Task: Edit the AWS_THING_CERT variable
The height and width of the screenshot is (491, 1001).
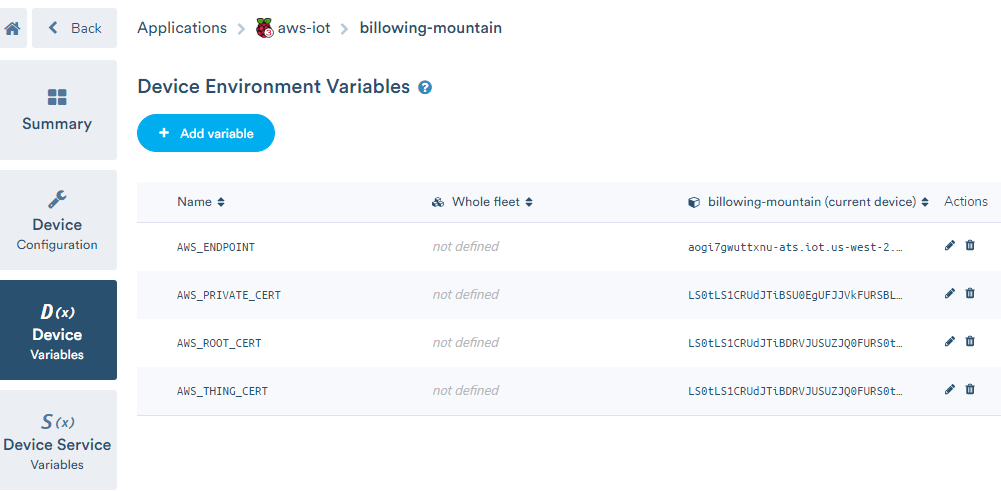Action: point(950,390)
